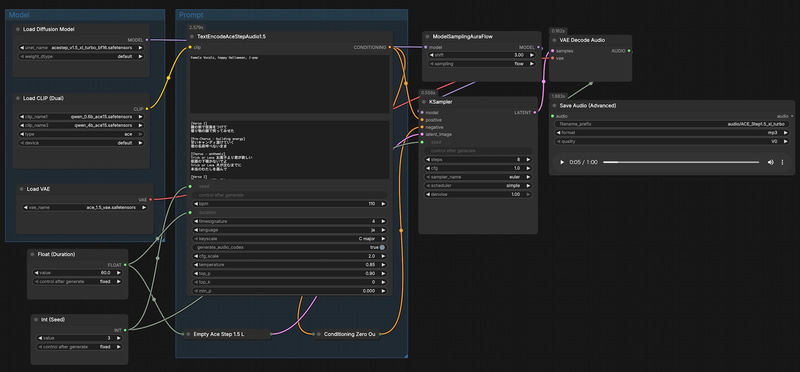Click the INT output socket on Int (Seed)
The height and width of the screenshot is (372, 800).
pos(125,330)
